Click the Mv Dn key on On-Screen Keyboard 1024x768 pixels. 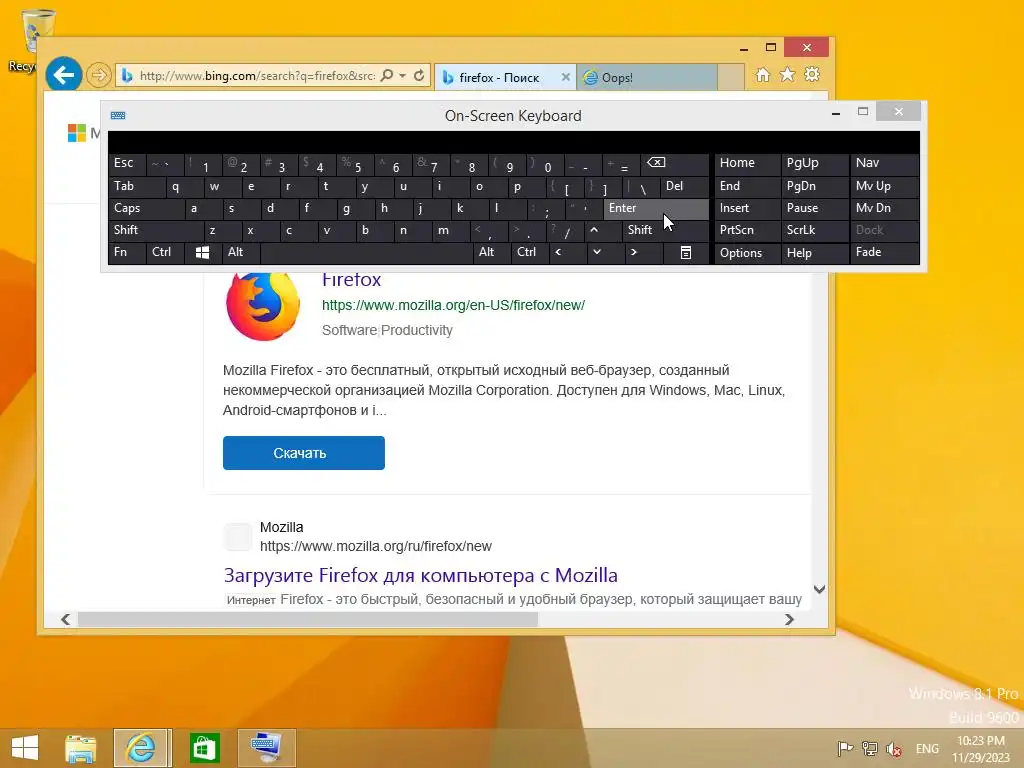pos(884,208)
